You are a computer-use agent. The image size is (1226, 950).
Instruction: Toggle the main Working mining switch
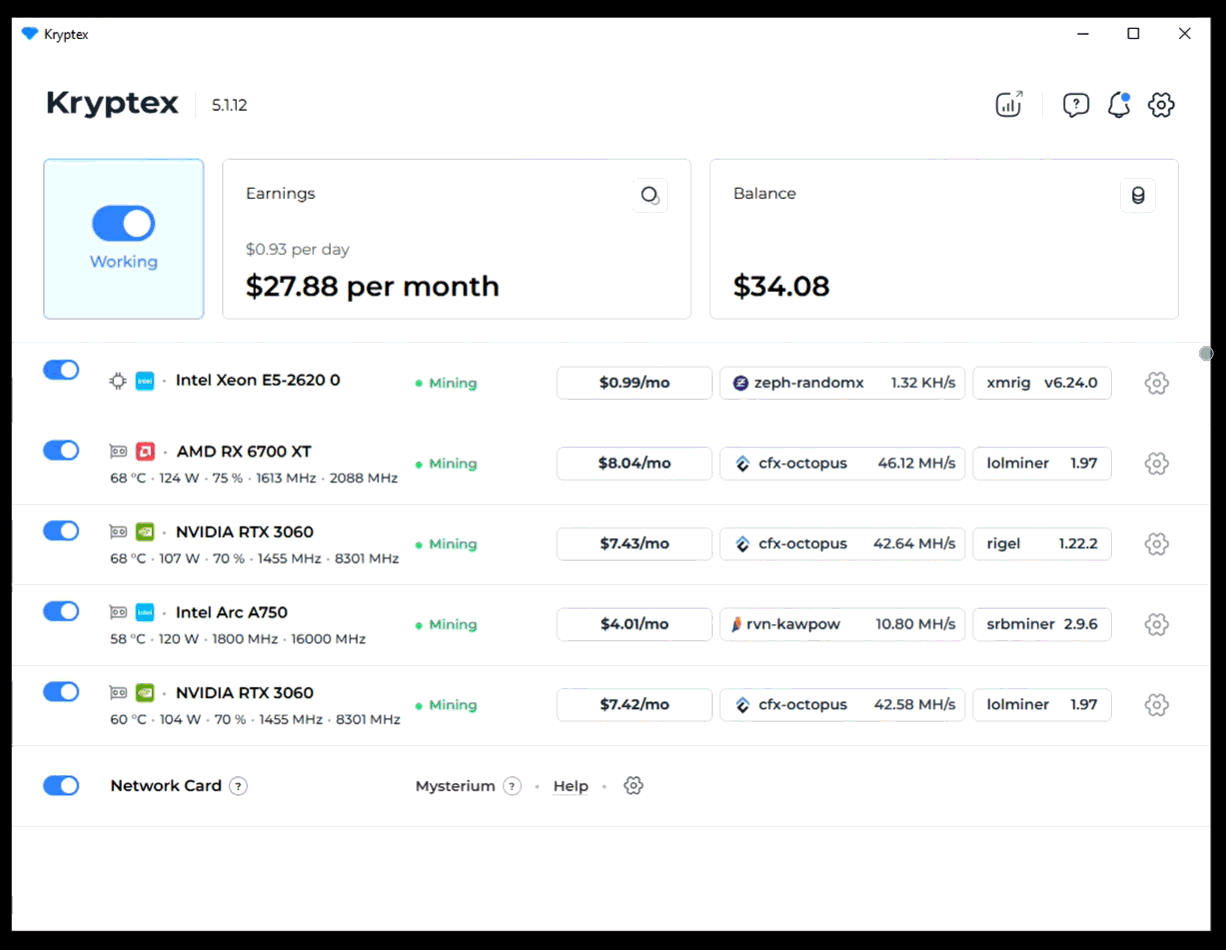[x=123, y=224]
